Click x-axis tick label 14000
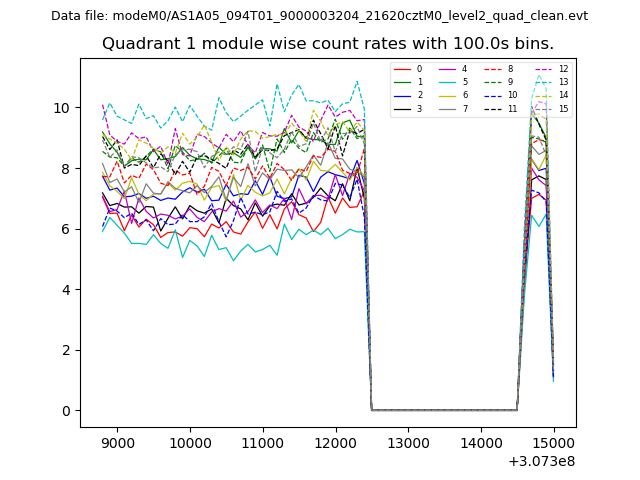 coord(480,443)
